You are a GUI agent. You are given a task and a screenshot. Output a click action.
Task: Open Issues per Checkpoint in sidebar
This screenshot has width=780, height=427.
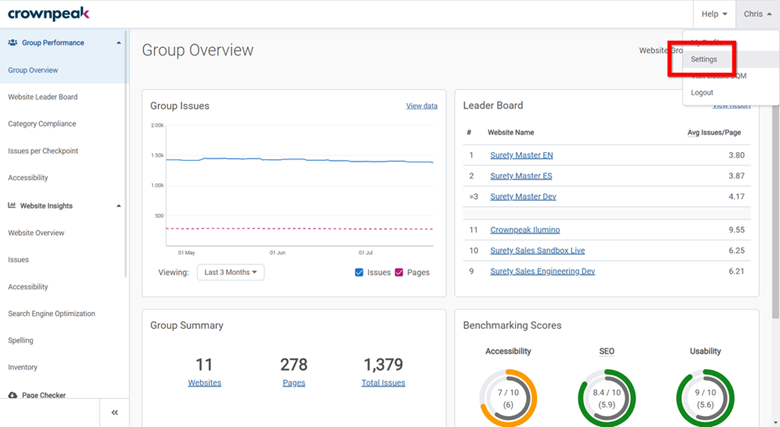point(43,151)
